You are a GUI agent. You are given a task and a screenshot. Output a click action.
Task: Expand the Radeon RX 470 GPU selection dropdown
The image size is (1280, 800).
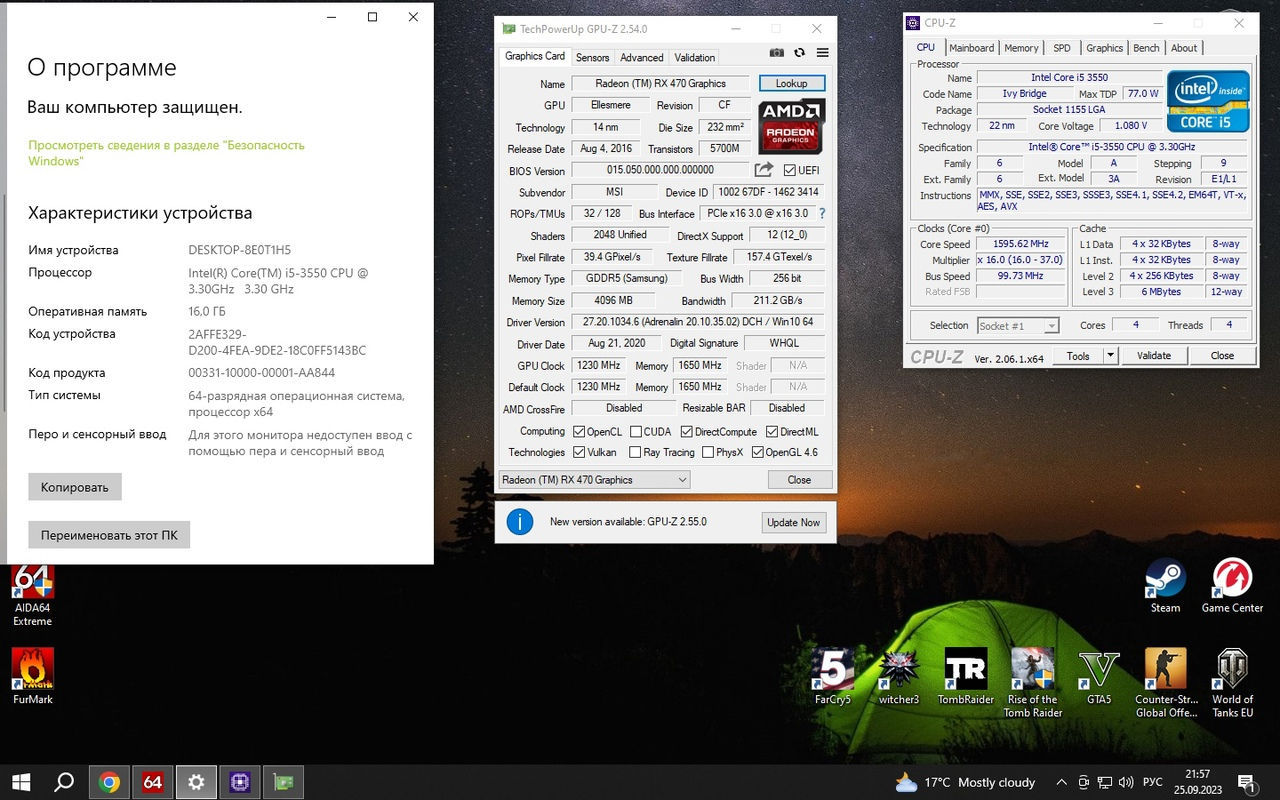click(594, 480)
